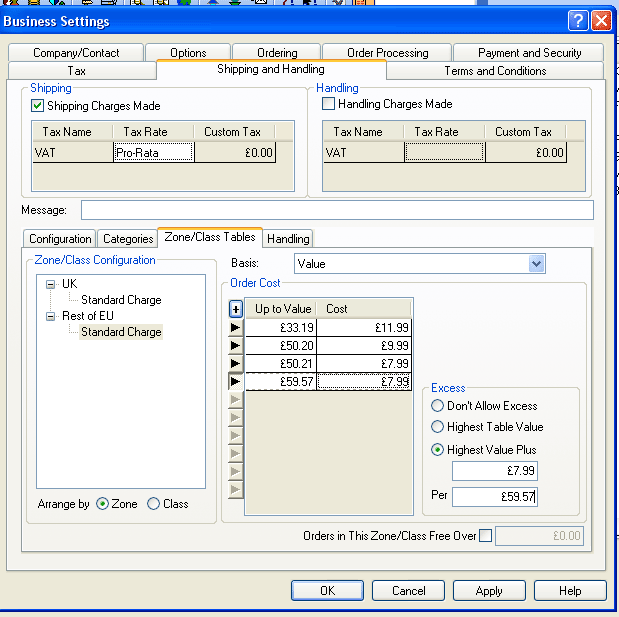Collapse the Rest of EU tree node
Viewport: 619px width, 617px height.
pos(50,316)
